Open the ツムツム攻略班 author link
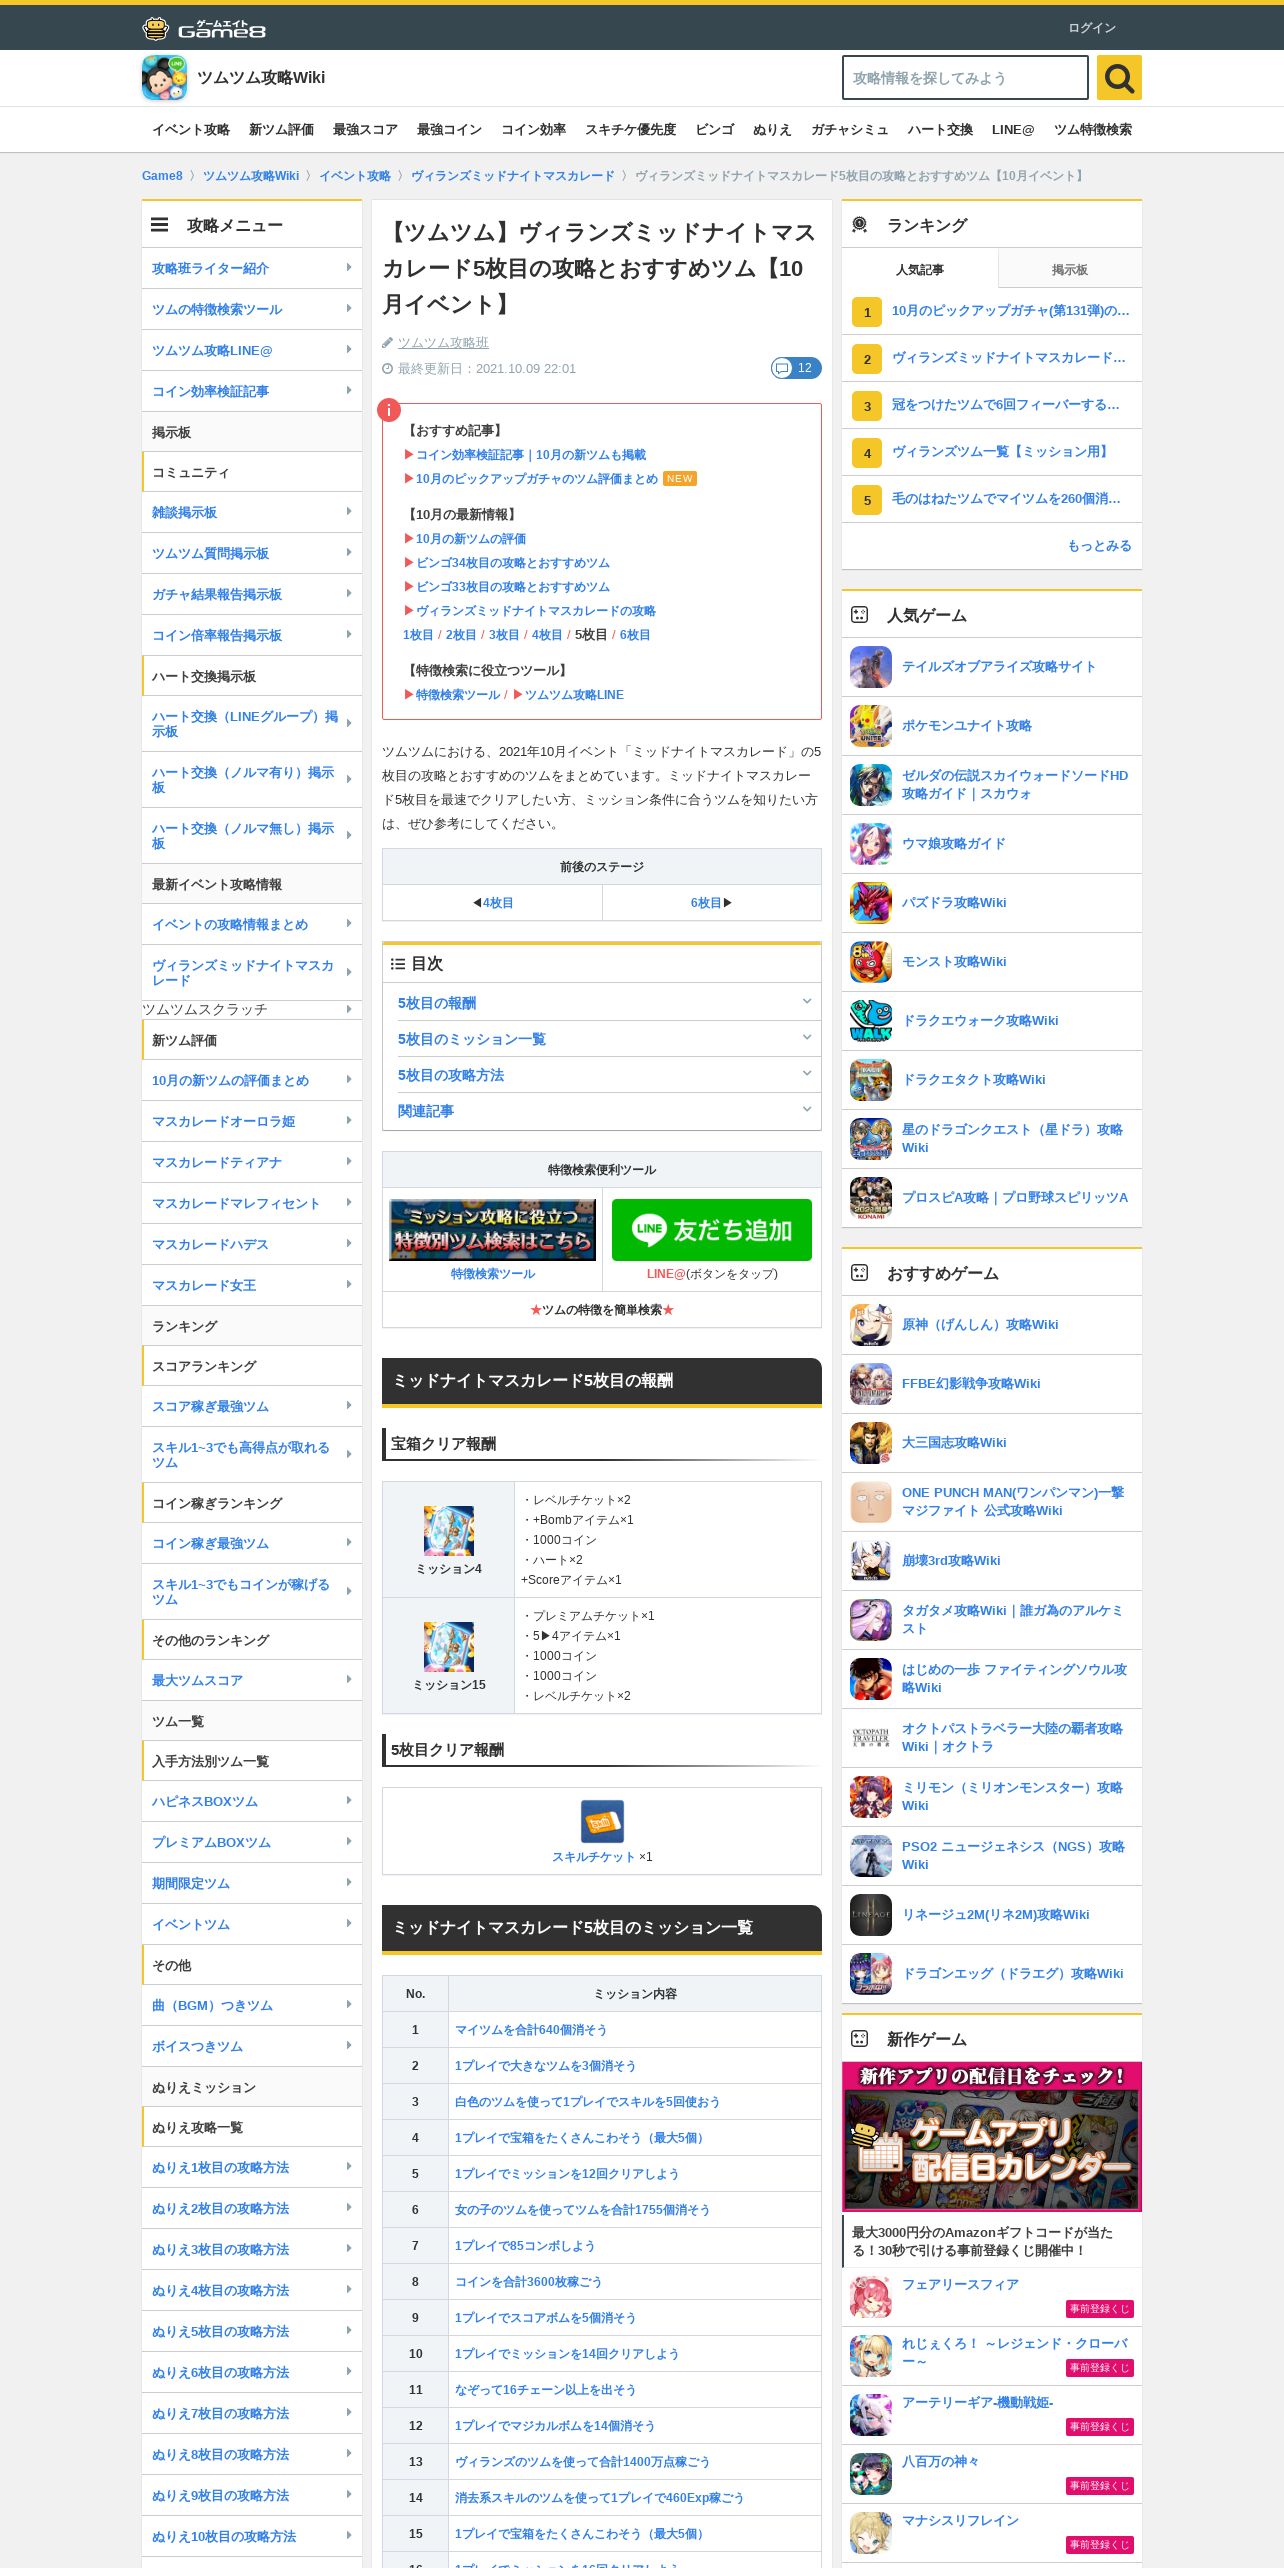This screenshot has height=2568, width=1284. 443,343
